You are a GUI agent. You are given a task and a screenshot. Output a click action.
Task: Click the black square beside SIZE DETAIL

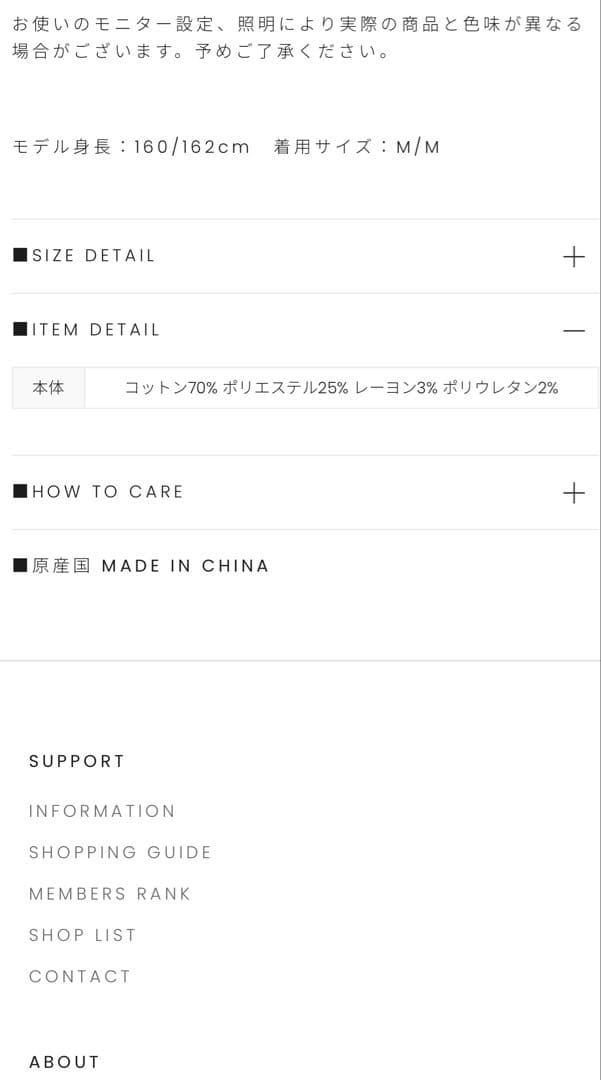pyautogui.click(x=20, y=255)
